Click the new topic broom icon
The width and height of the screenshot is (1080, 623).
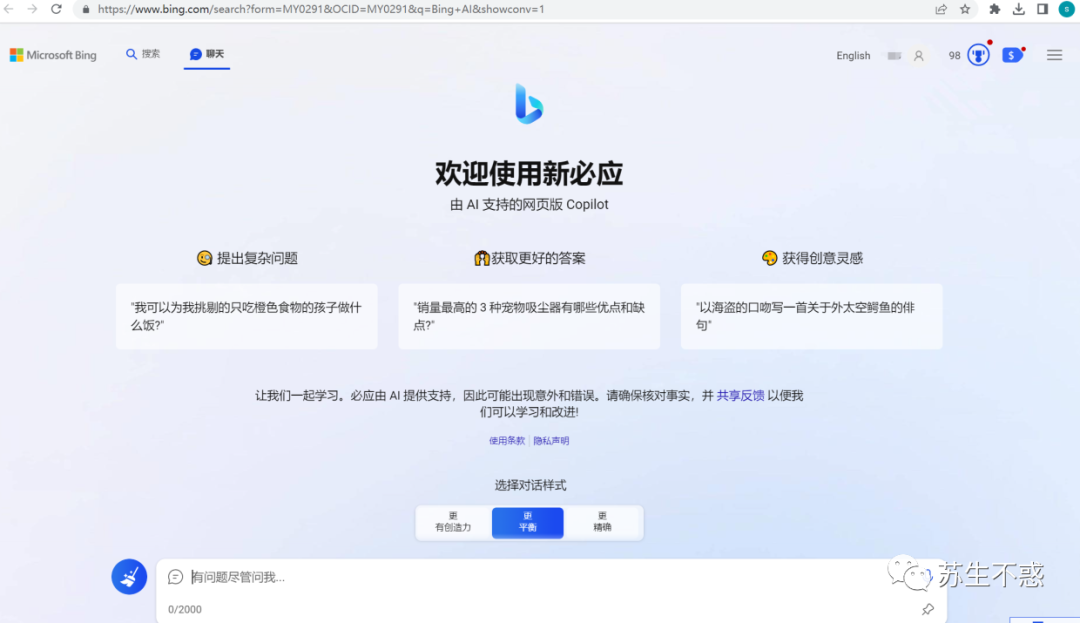pyautogui.click(x=129, y=577)
